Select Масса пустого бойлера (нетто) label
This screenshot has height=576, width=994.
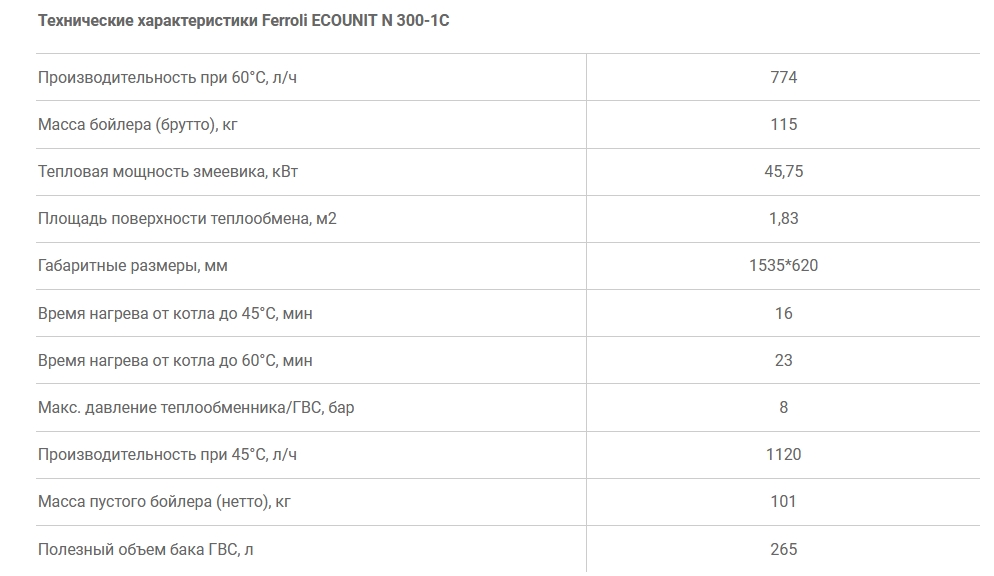click(164, 502)
